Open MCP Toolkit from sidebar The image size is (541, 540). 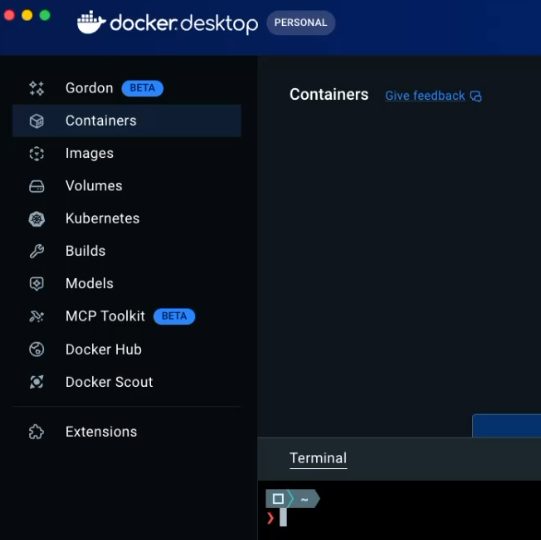tap(127, 316)
